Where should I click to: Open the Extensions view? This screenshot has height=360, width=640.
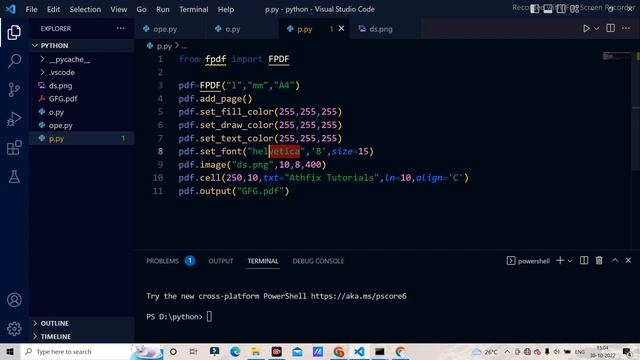click(x=14, y=148)
